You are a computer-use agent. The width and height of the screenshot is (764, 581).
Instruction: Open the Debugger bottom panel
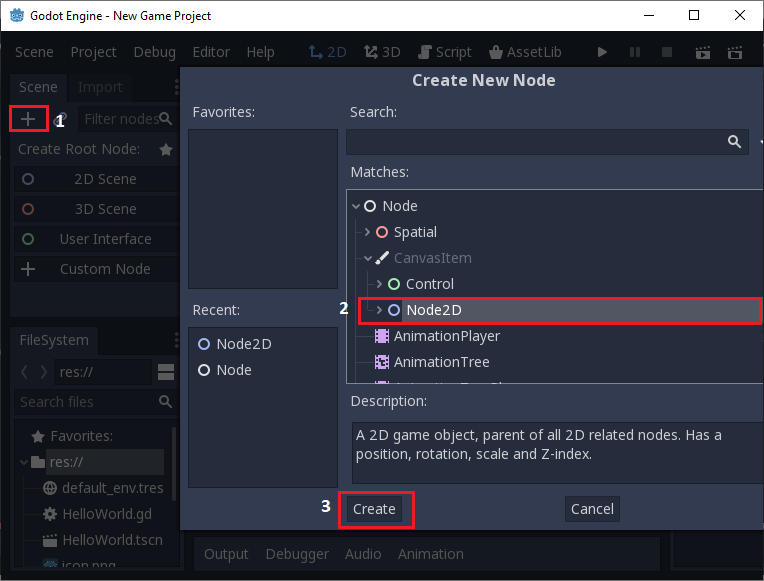[297, 554]
